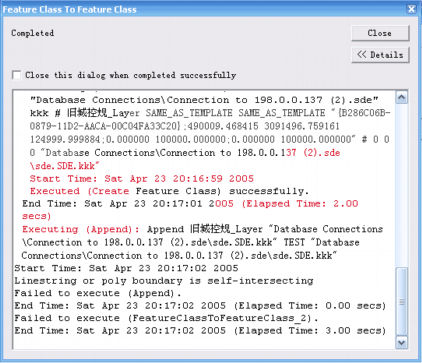The width and height of the screenshot is (422, 363).
Task: Enable 'Close this dialog when completed successfully' checkbox
Action: point(16,75)
